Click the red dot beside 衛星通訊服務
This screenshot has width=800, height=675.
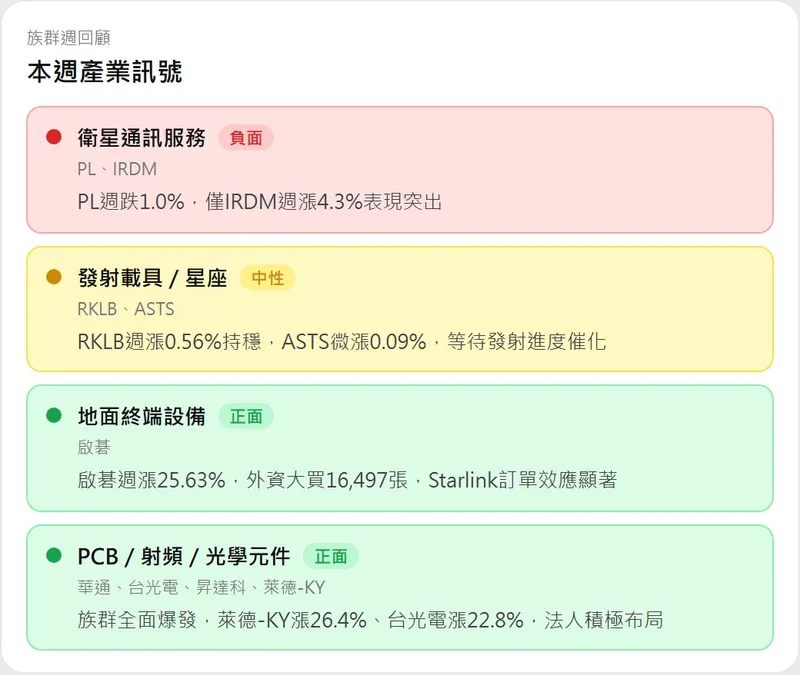(x=54, y=137)
